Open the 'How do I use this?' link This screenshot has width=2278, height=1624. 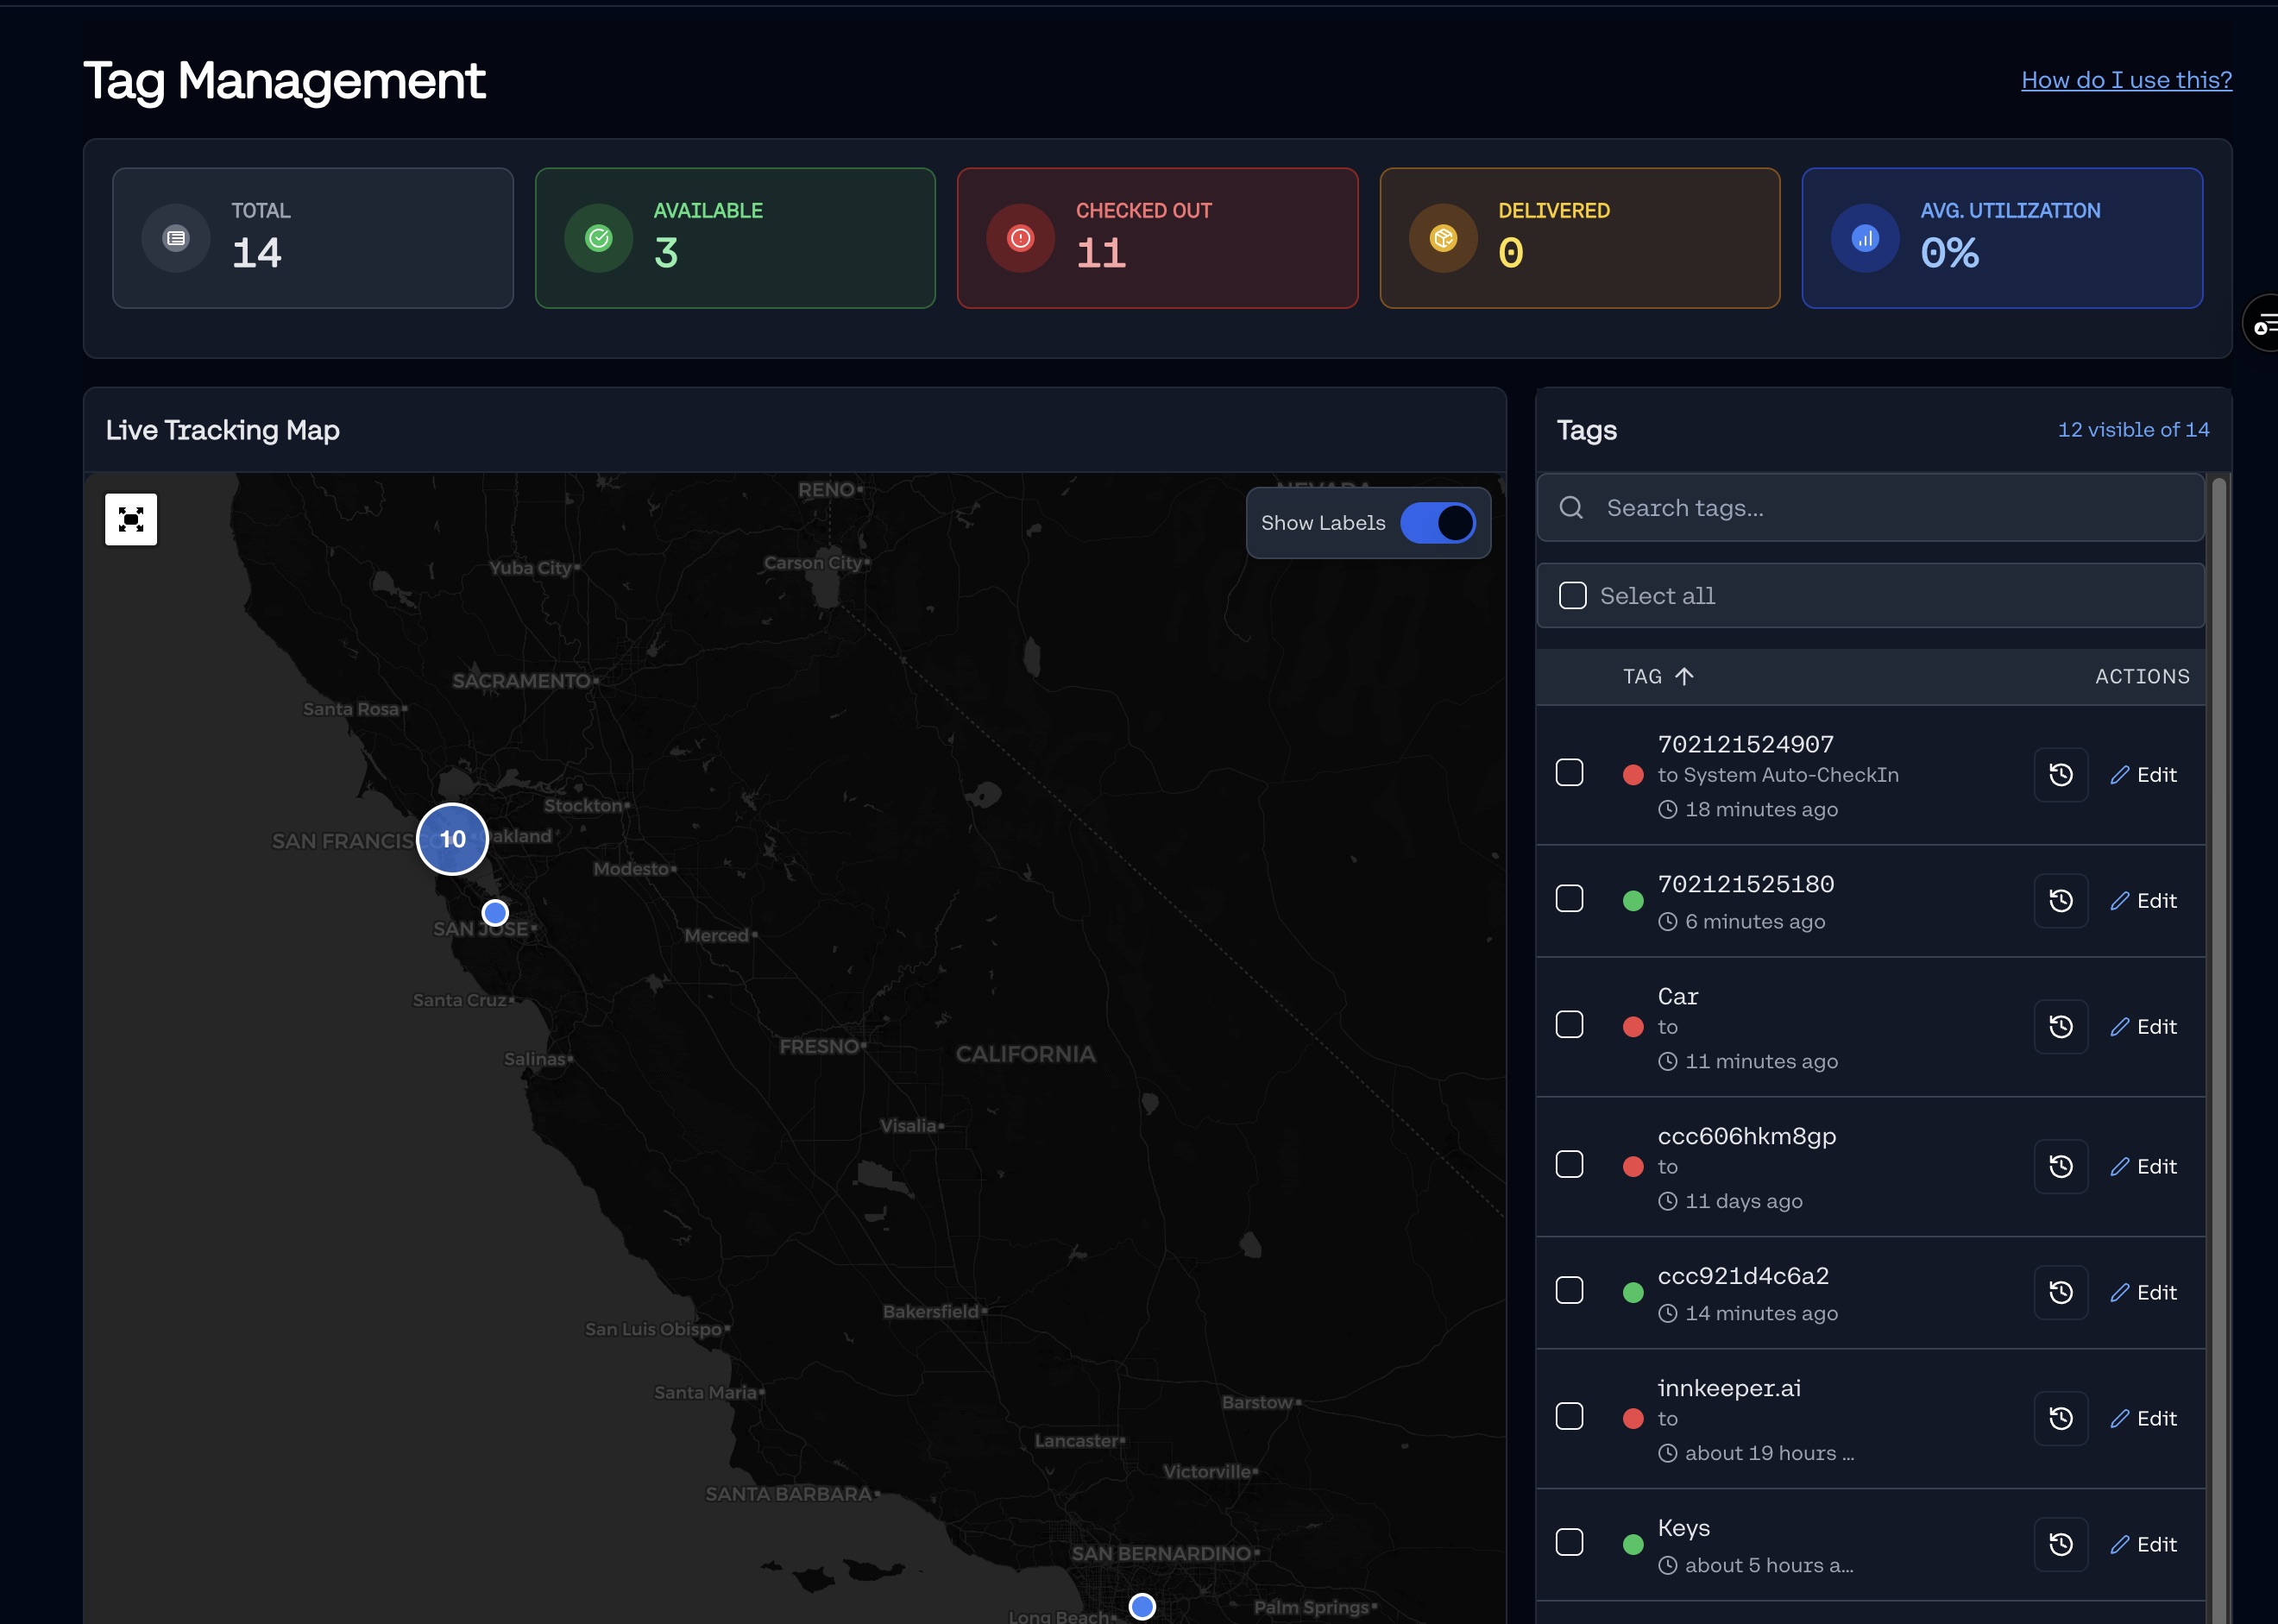(2126, 80)
